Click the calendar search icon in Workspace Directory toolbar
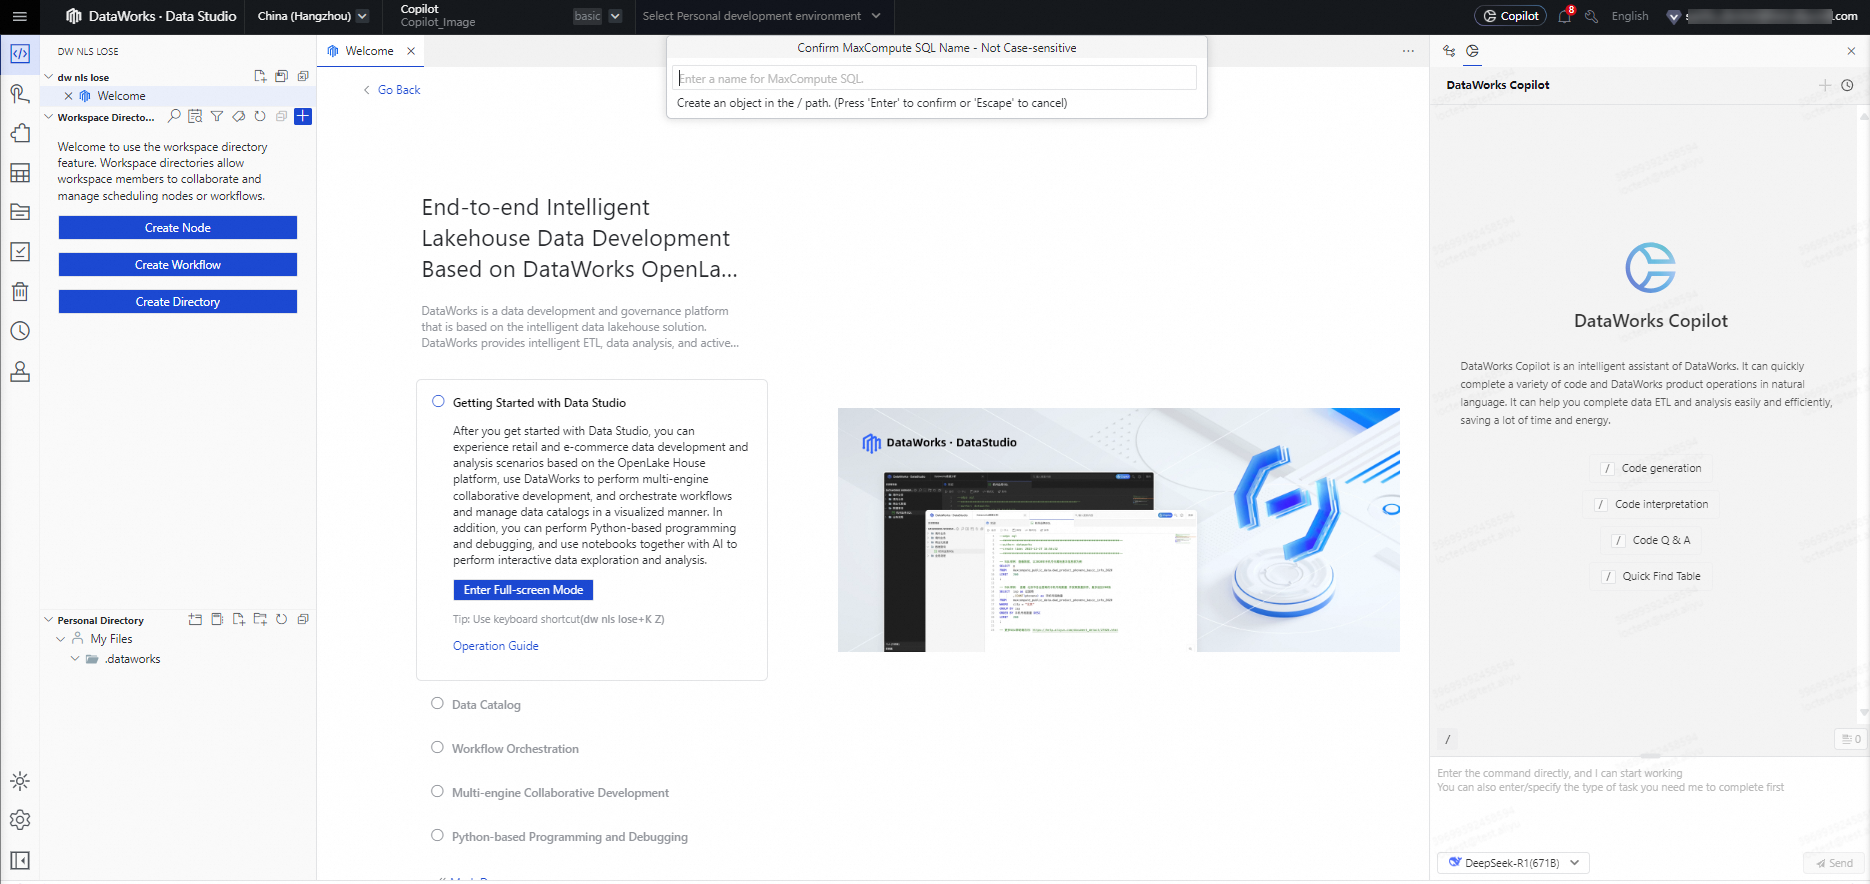This screenshot has height=884, width=1870. coord(195,116)
